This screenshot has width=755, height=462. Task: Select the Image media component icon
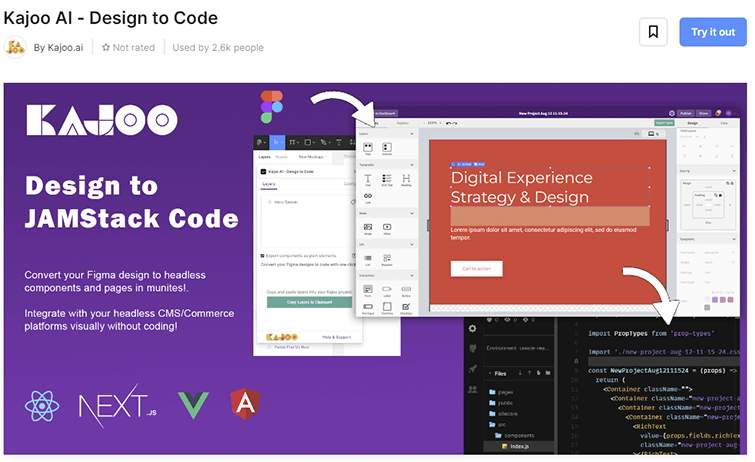[368, 228]
